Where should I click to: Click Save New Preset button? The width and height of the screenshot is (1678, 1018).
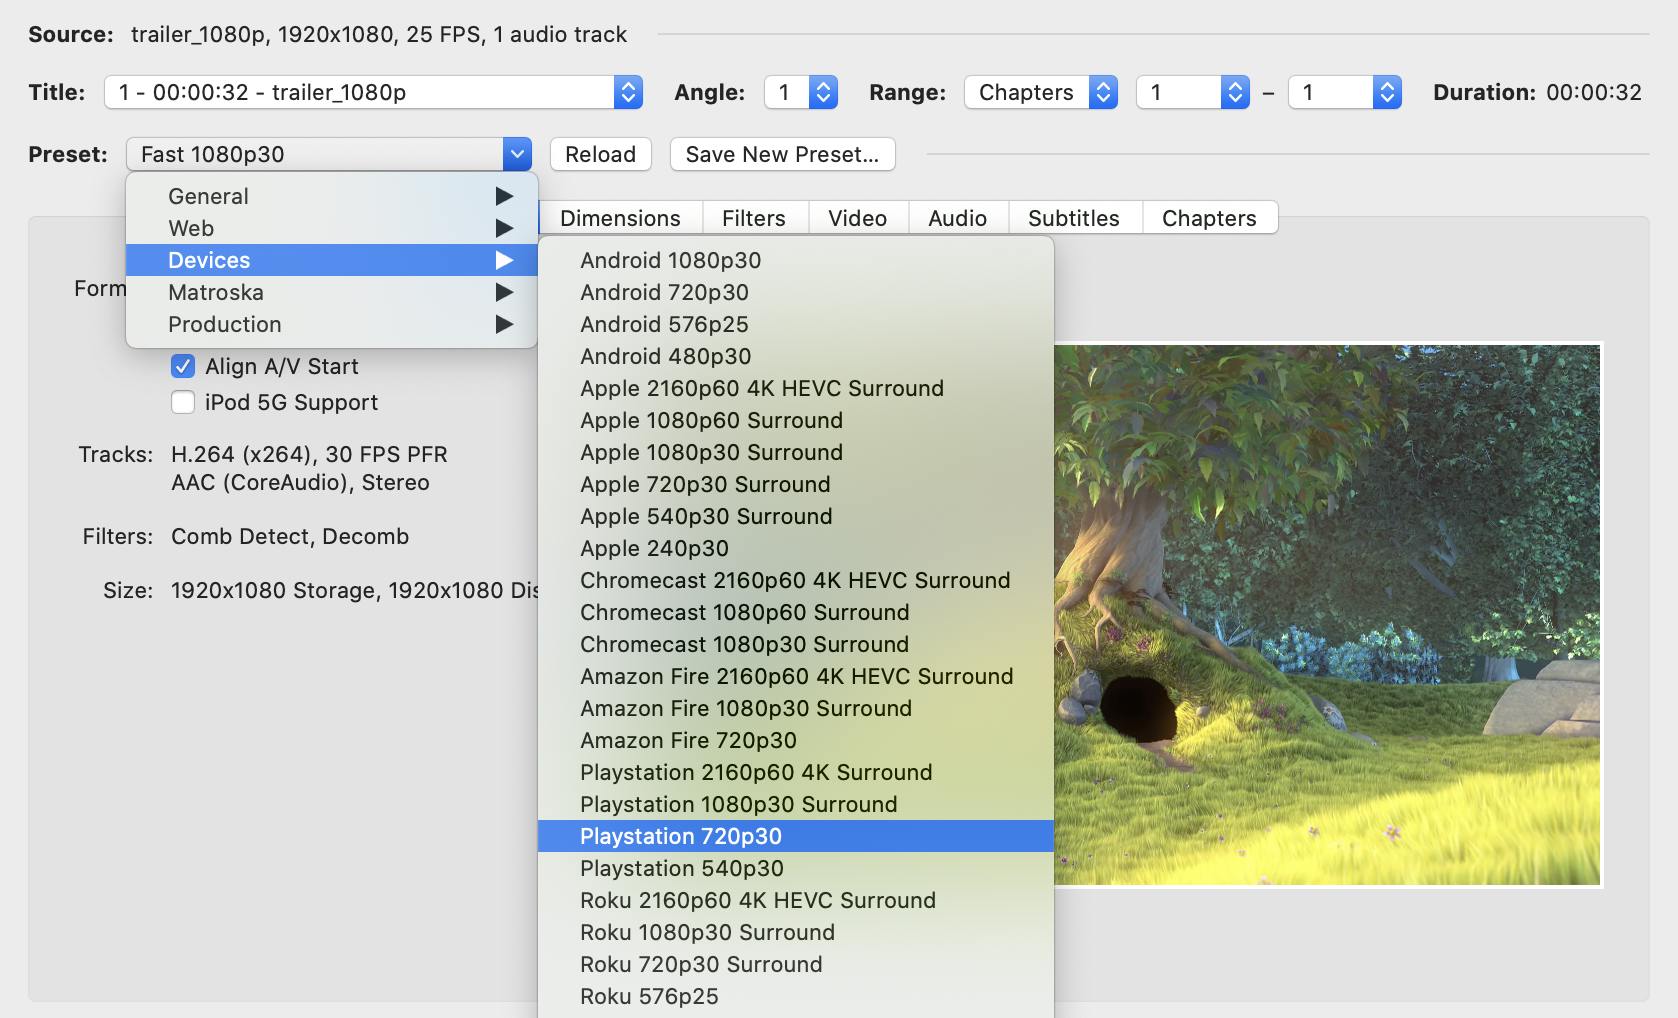tap(782, 154)
